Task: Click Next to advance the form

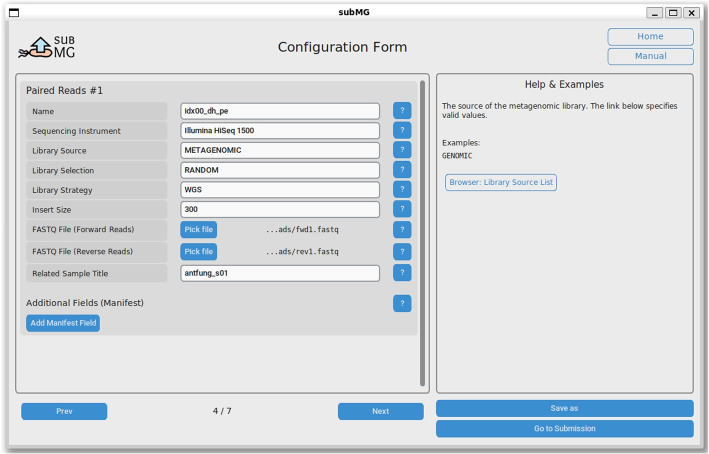Action: click(380, 411)
